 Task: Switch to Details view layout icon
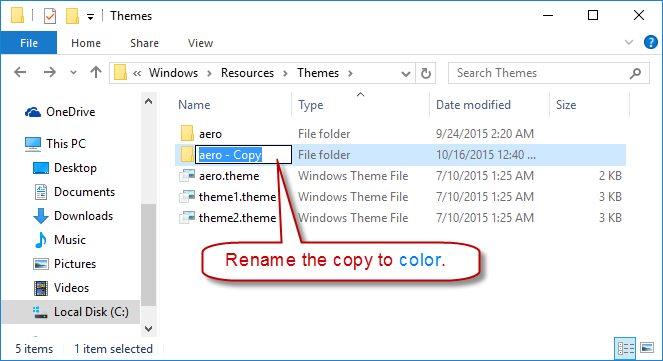(x=625, y=349)
